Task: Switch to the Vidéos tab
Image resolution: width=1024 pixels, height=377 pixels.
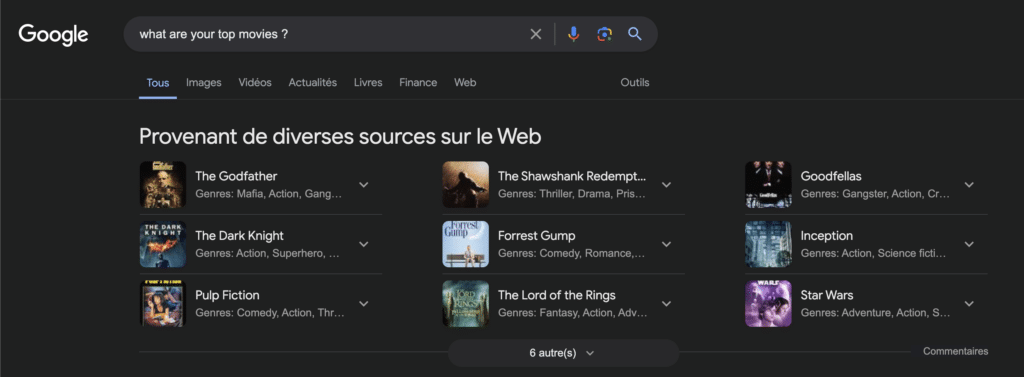Action: [255, 82]
